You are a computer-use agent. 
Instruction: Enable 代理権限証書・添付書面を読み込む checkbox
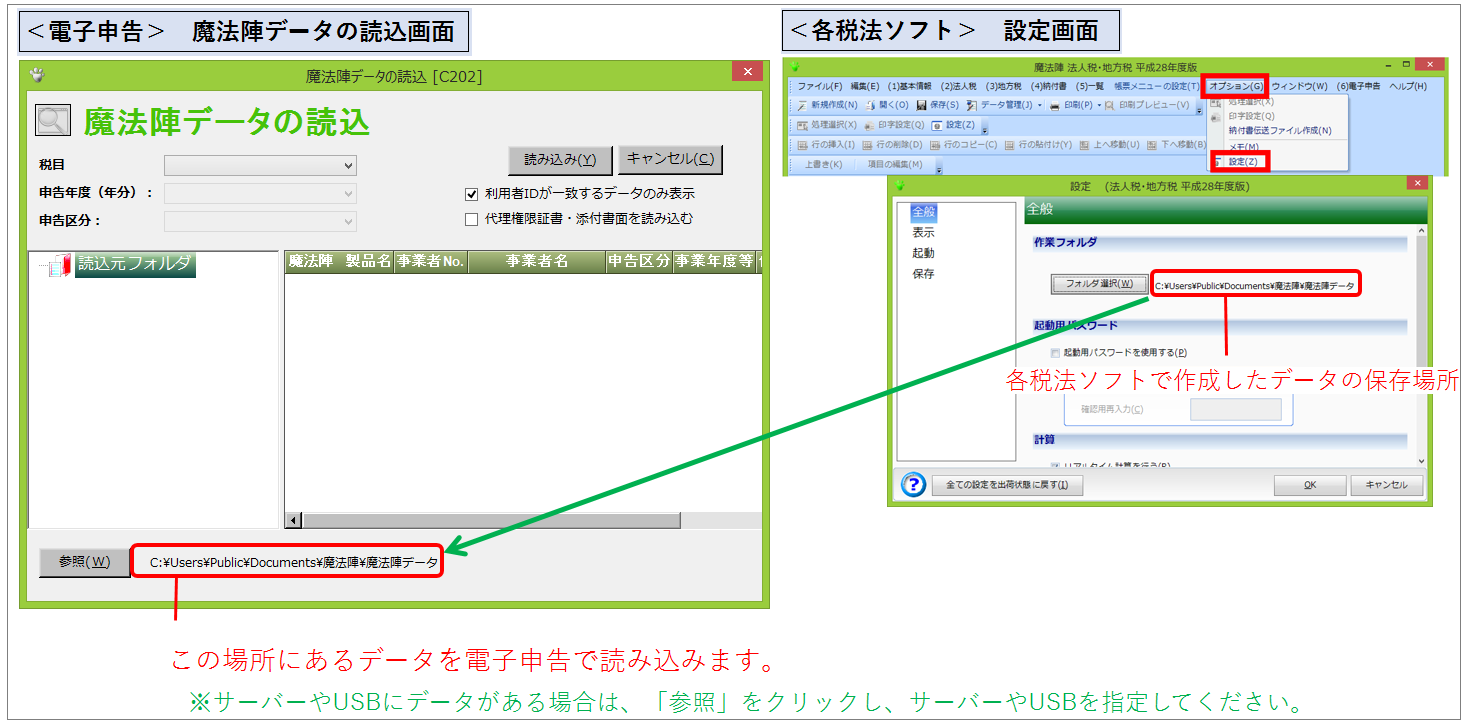472,219
